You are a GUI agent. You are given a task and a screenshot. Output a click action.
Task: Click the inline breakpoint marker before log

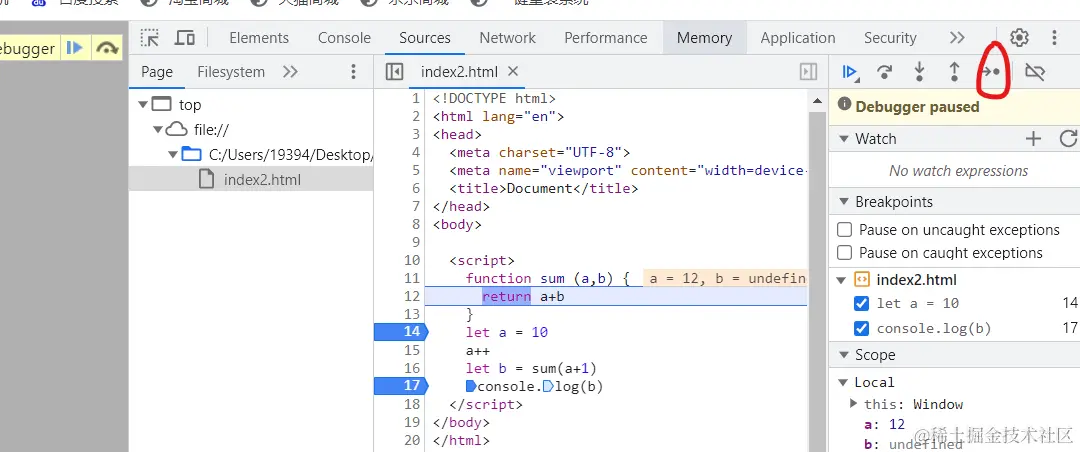(x=548, y=386)
